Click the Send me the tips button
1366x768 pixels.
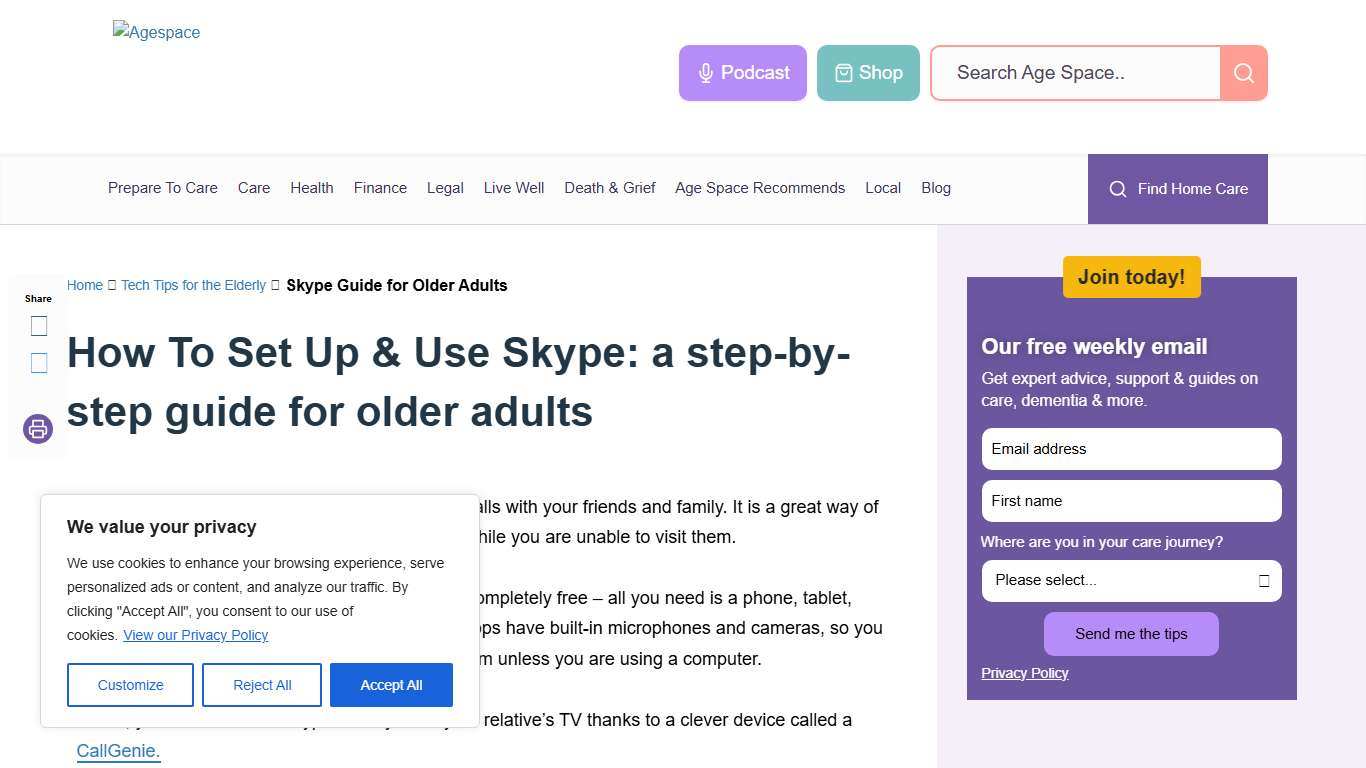tap(1131, 633)
